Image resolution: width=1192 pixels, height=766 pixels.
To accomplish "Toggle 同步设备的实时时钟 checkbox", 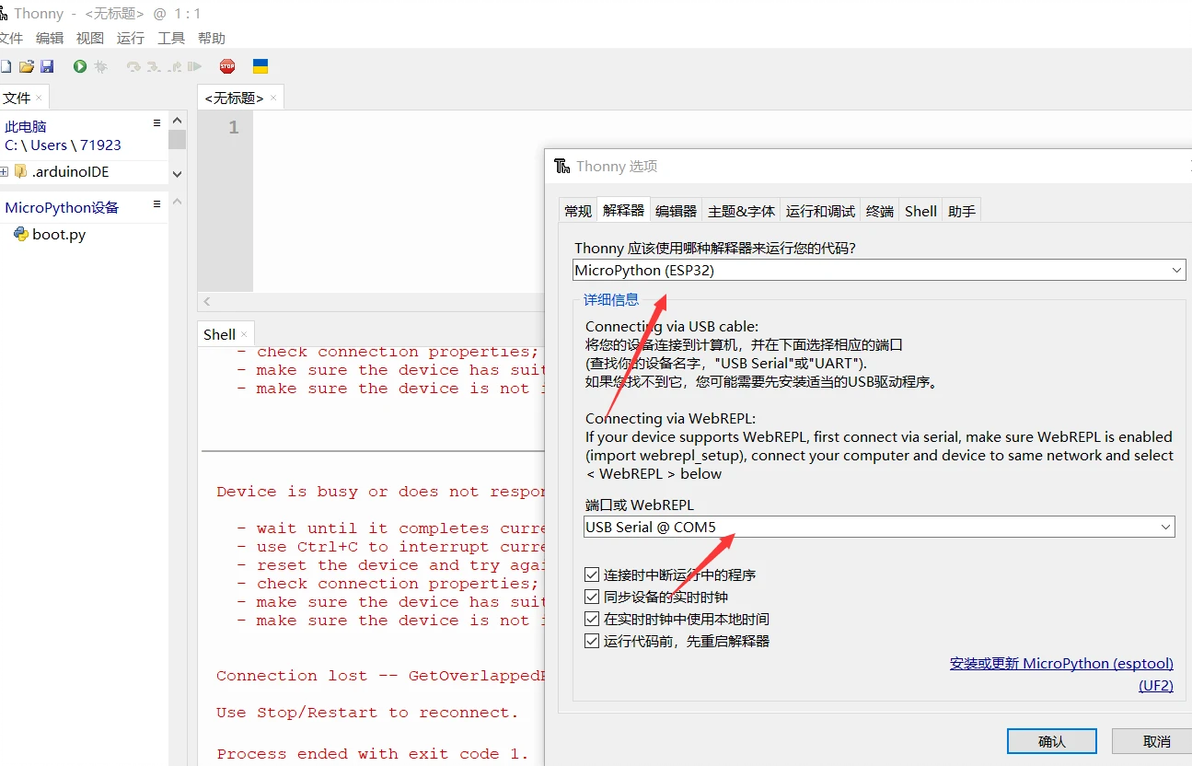I will pyautogui.click(x=591, y=597).
